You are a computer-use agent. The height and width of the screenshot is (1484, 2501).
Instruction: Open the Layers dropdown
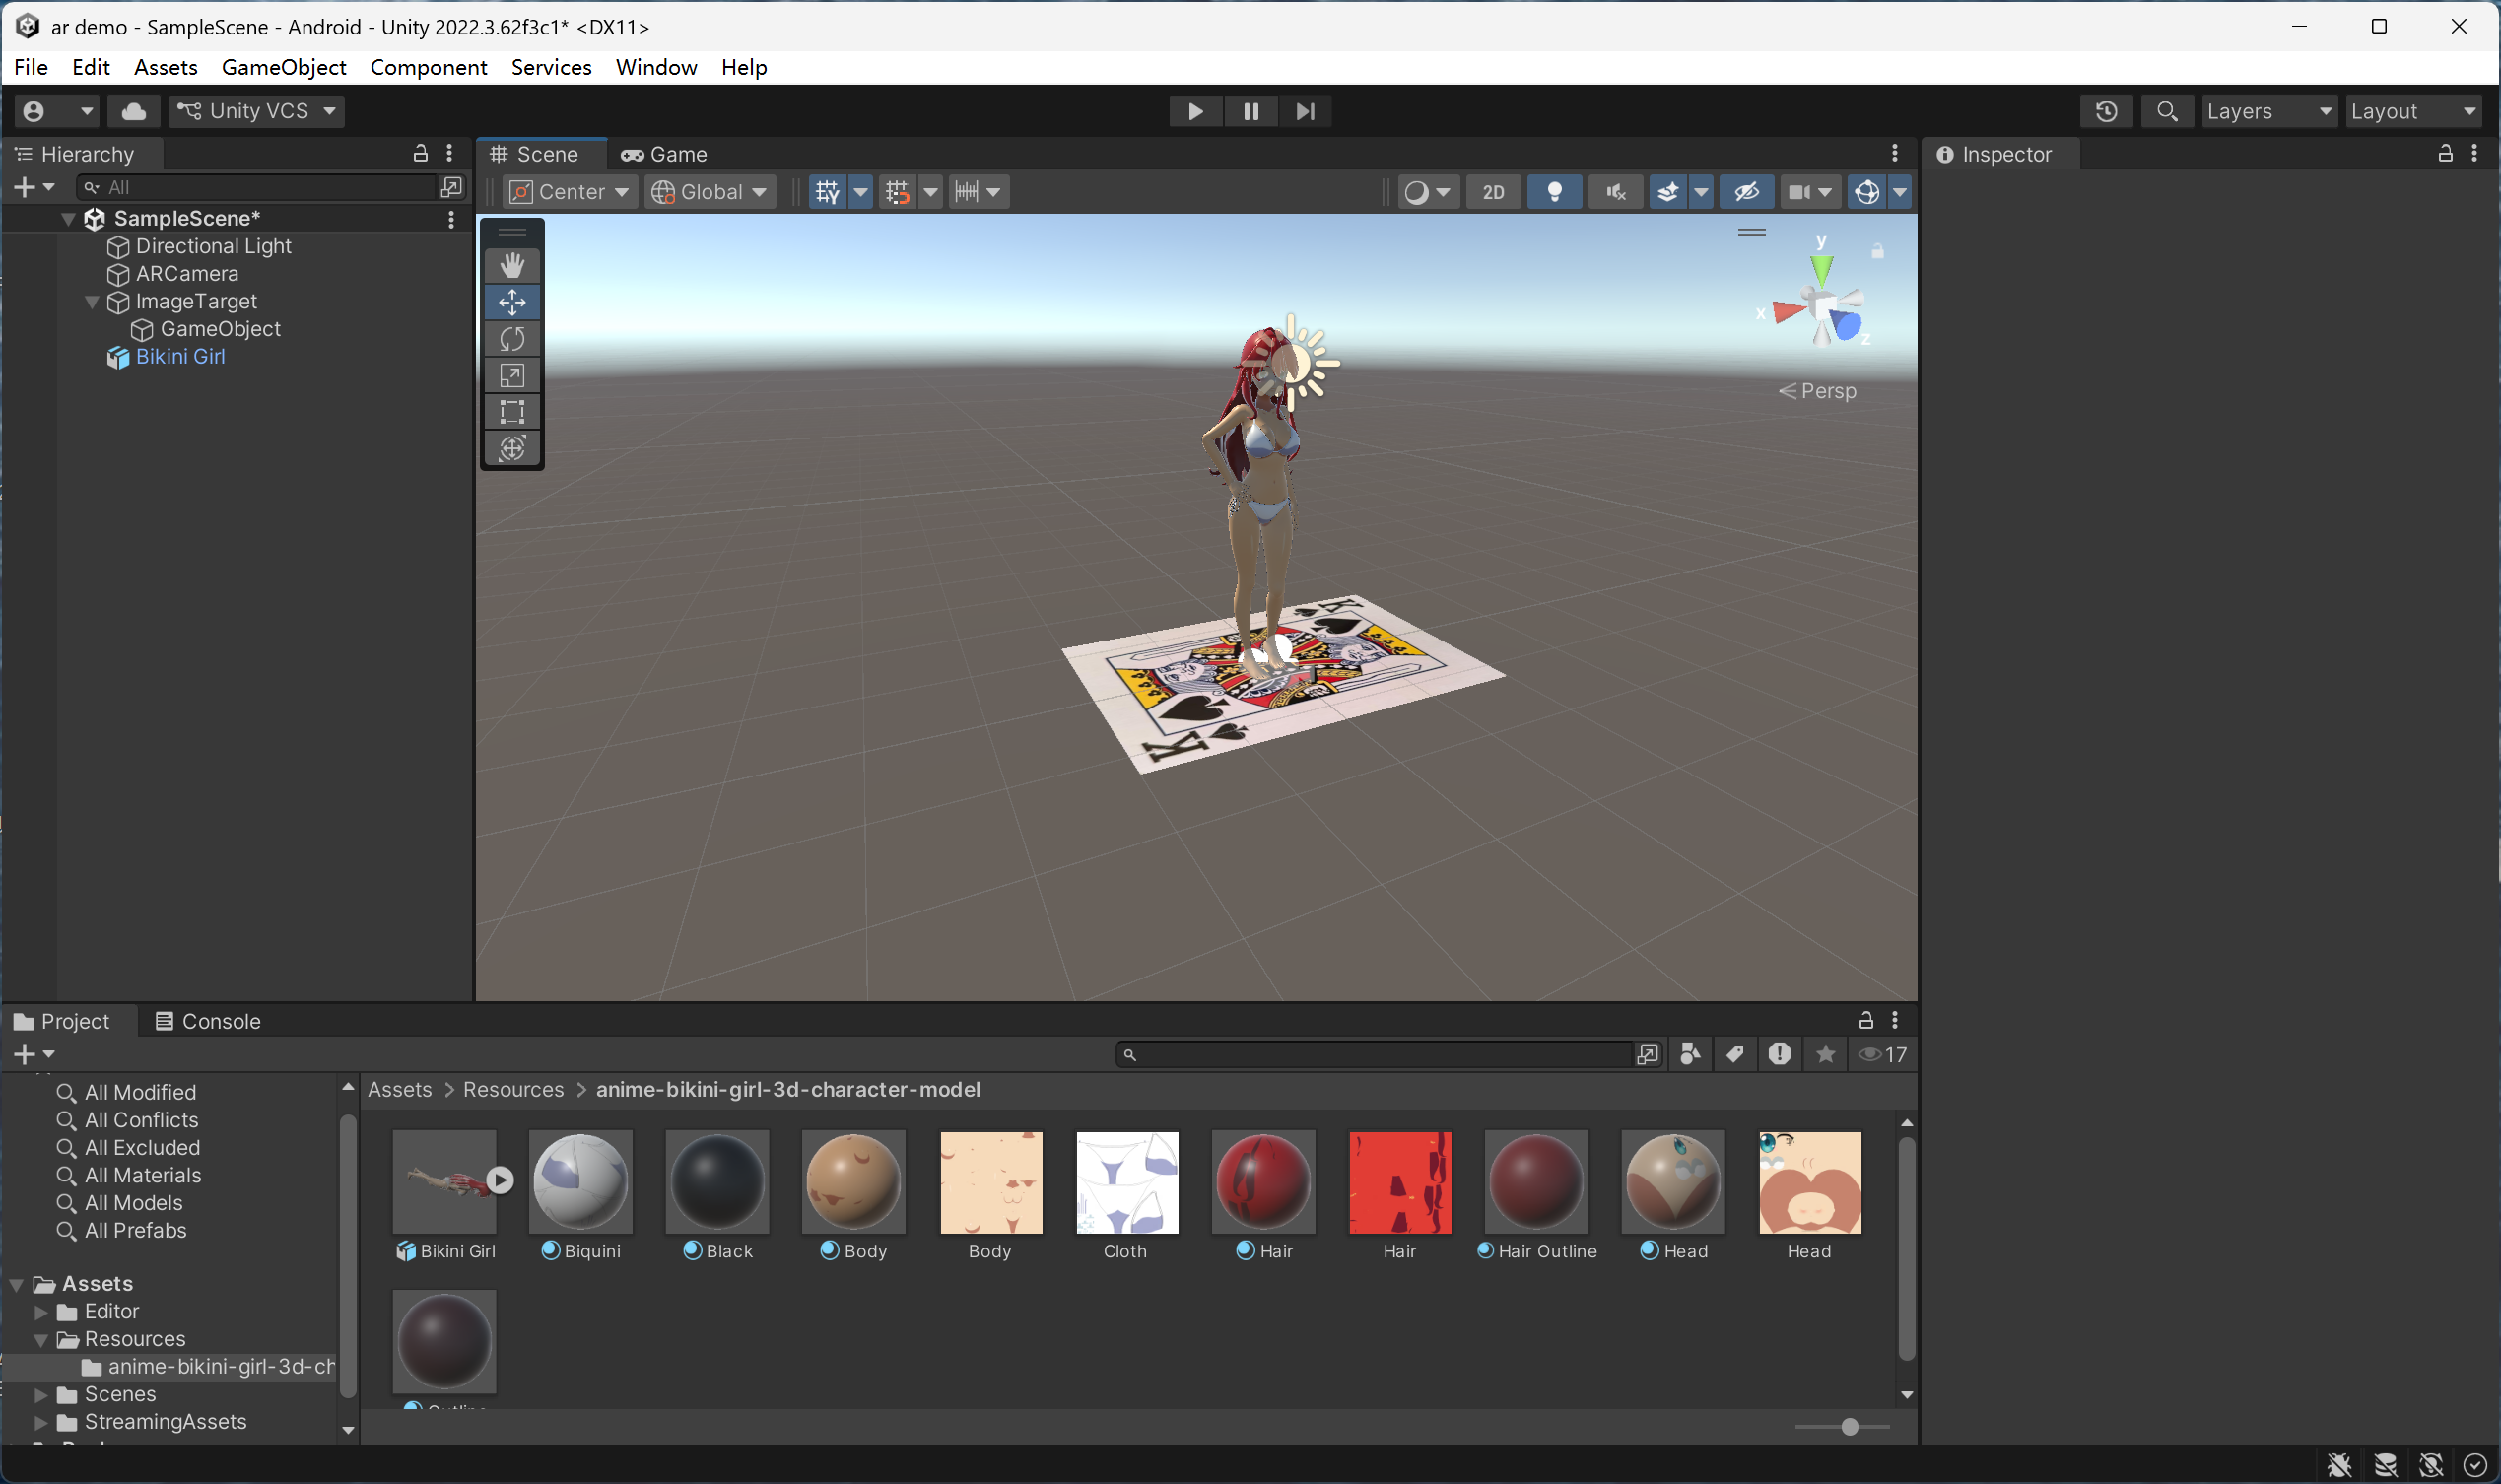click(2268, 111)
